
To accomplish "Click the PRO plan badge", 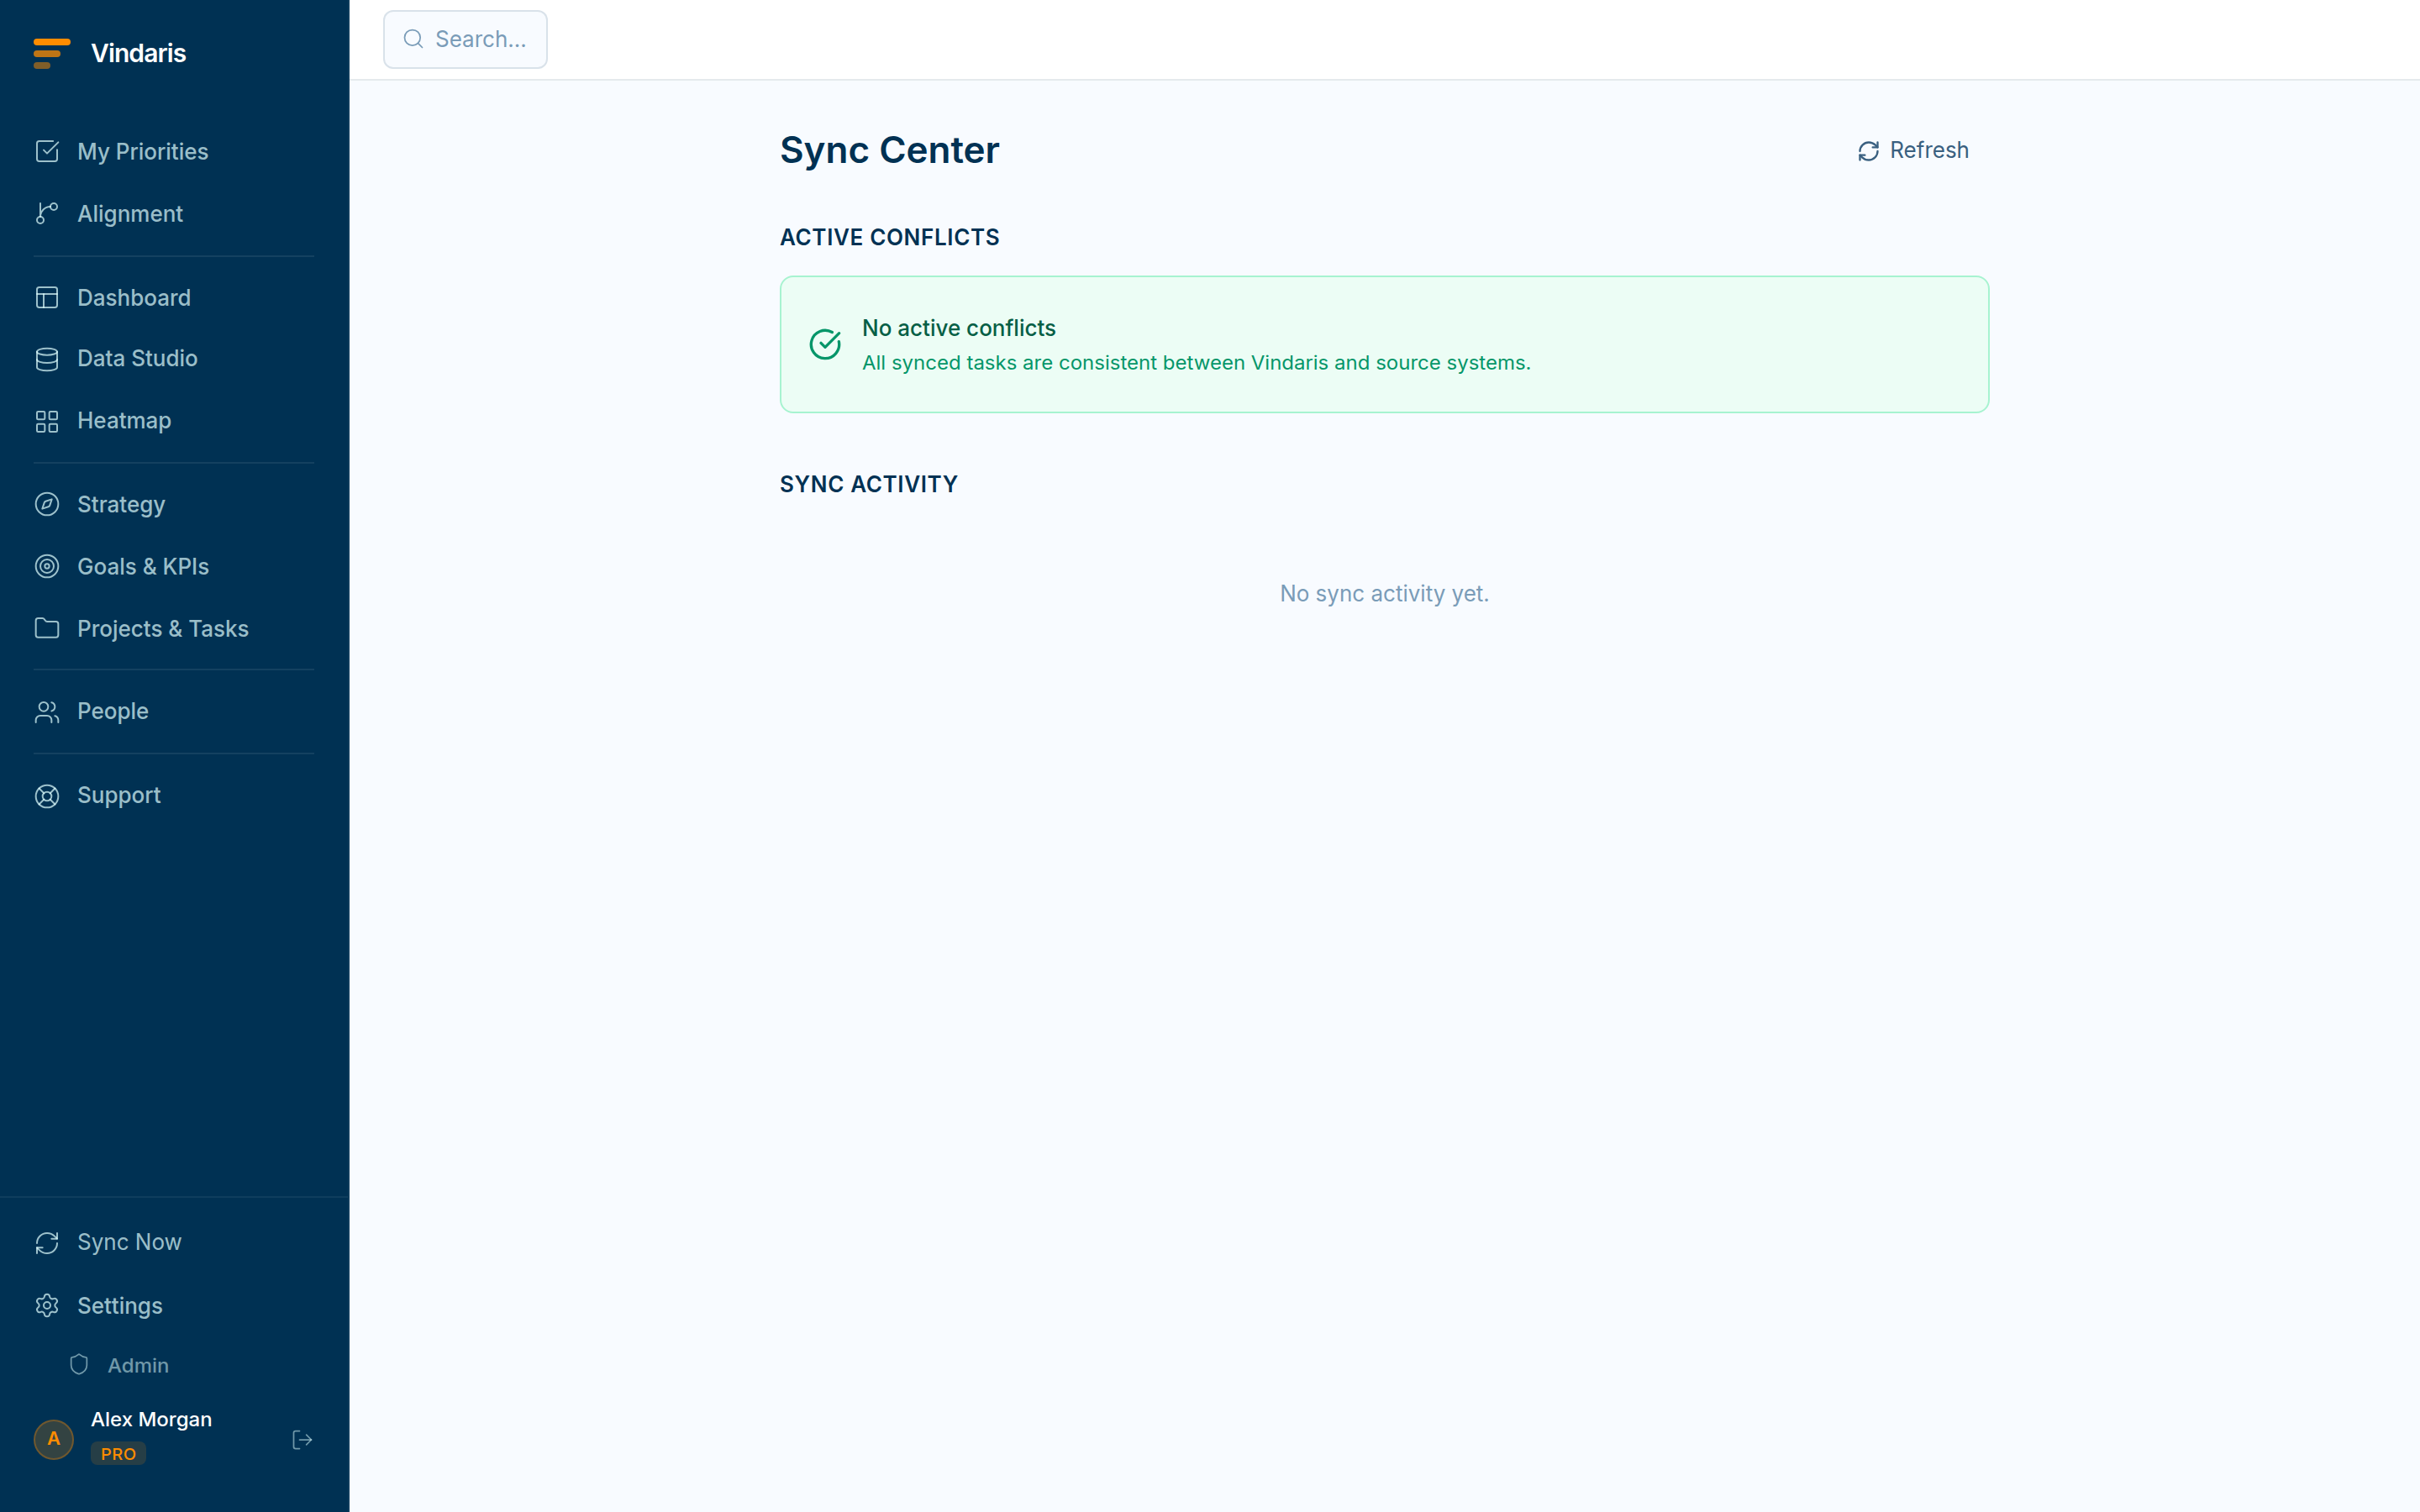I will coord(118,1454).
